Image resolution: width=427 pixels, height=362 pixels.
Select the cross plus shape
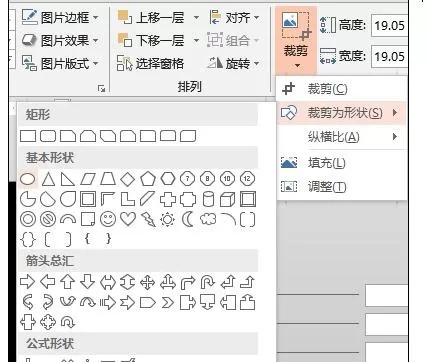coord(168,199)
